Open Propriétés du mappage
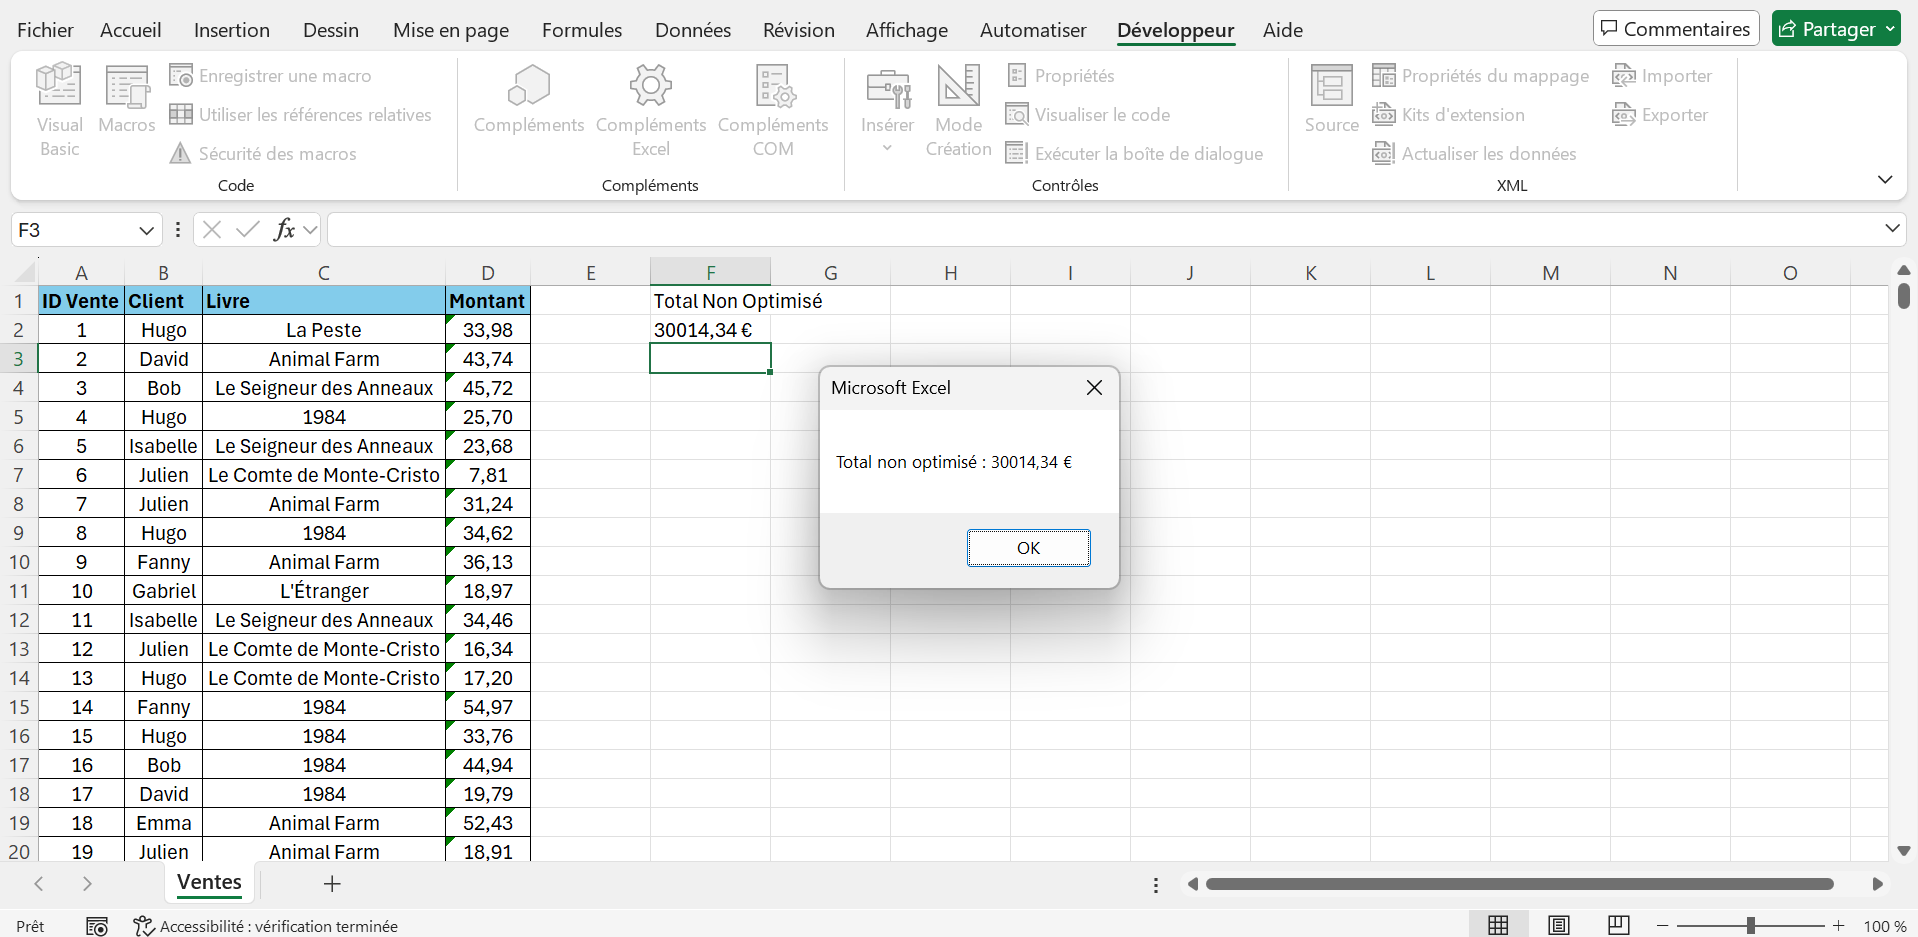Viewport: 1918px width, 937px height. click(1480, 76)
